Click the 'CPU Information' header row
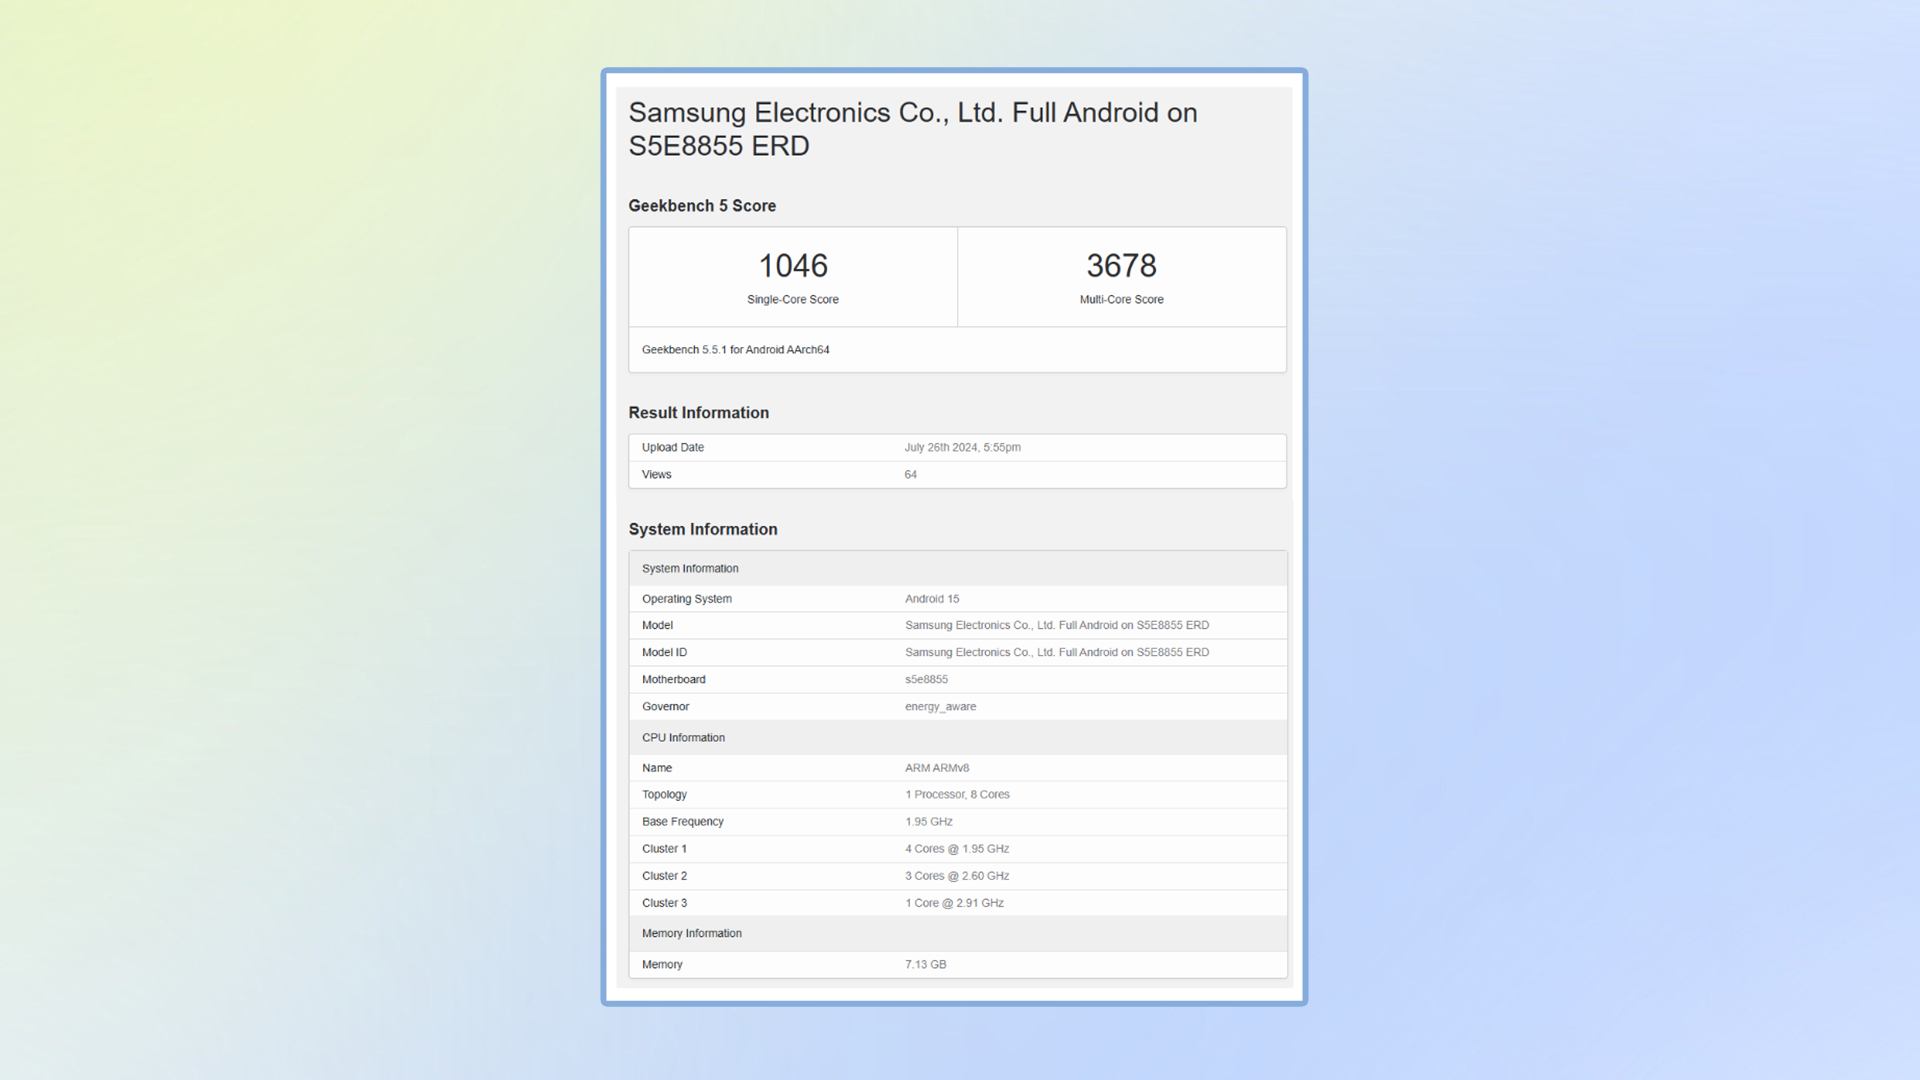Screen dimensions: 1920x1080 point(957,738)
